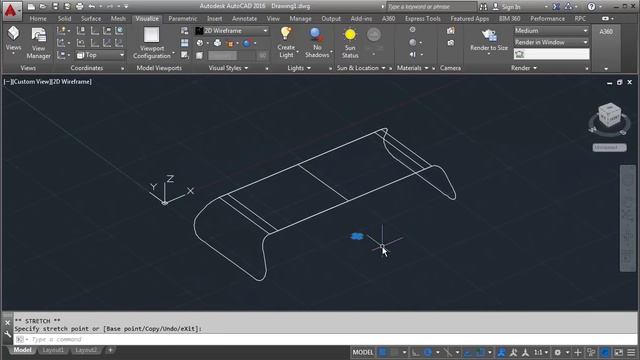This screenshot has height=360, width=640.
Task: Click the Annotation Monitor plus icon
Action: (578, 352)
